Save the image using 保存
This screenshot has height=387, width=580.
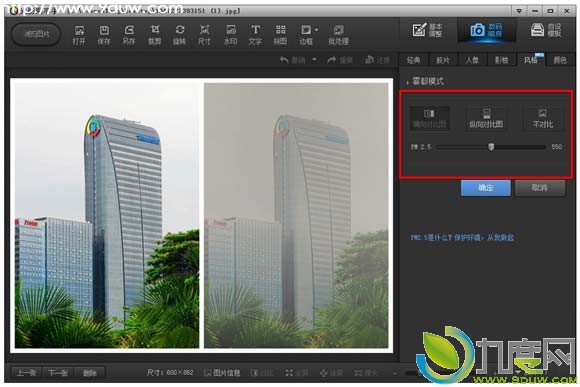[104, 35]
